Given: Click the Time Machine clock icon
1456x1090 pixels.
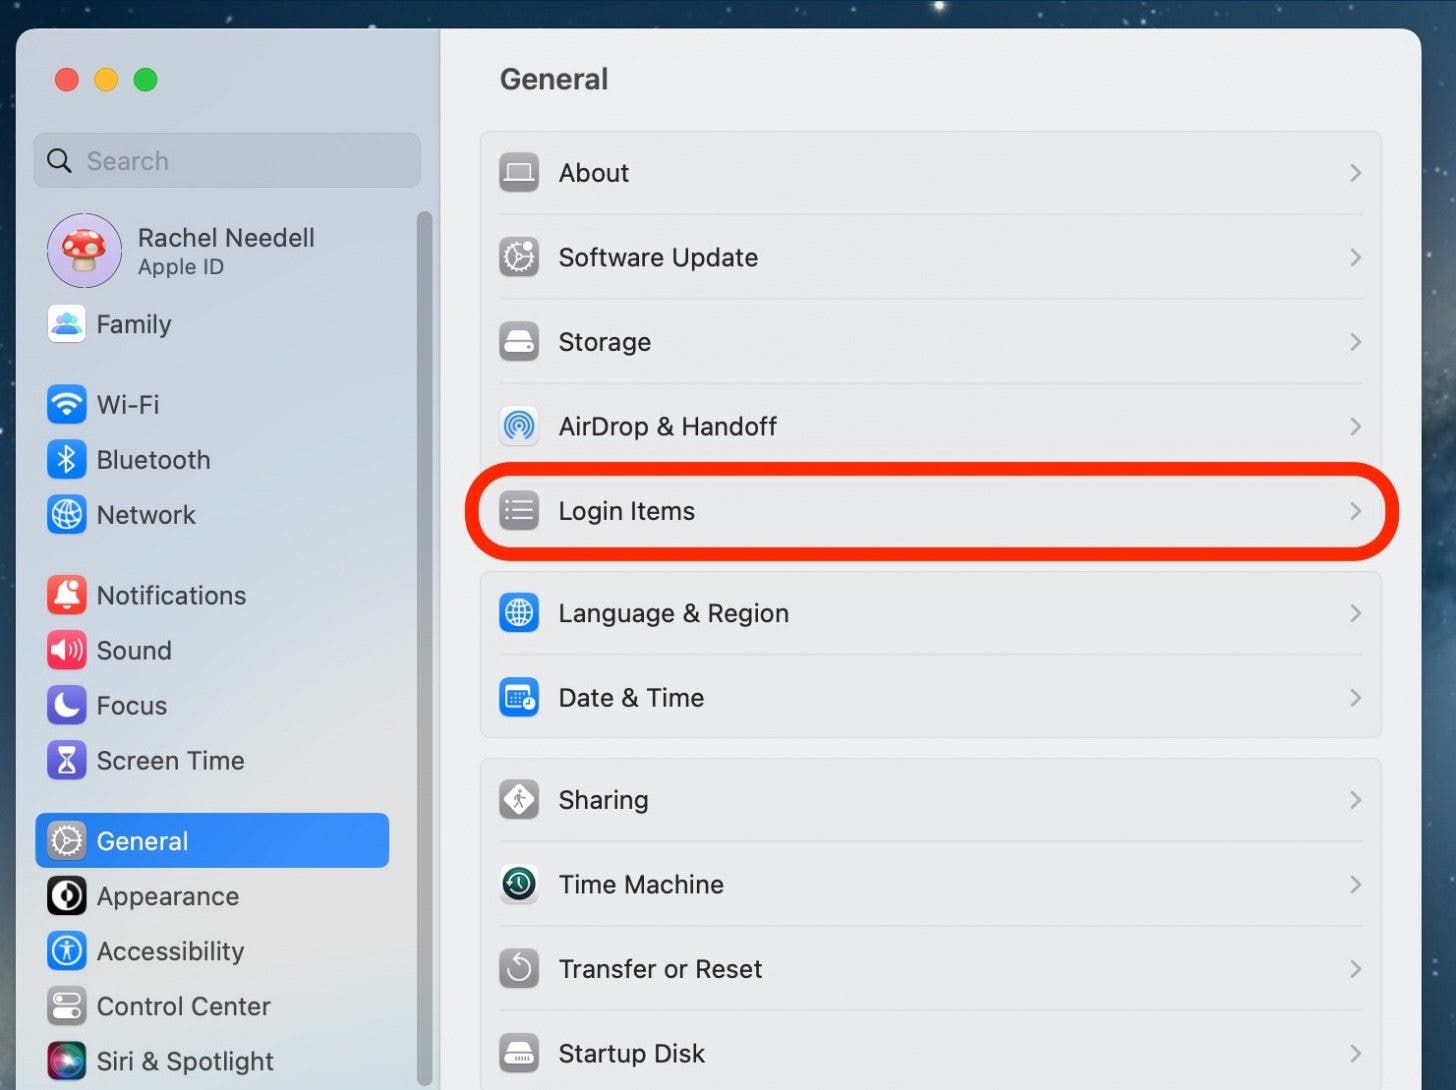Looking at the screenshot, I should point(519,884).
